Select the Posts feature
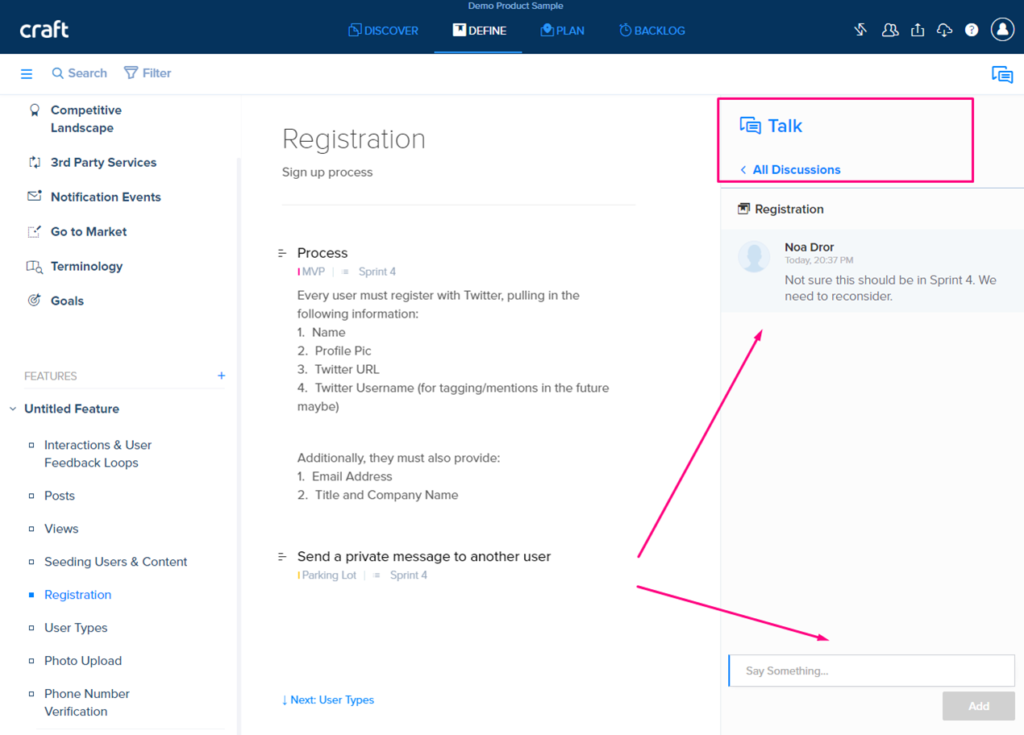Viewport: 1024px width, 735px height. (59, 496)
